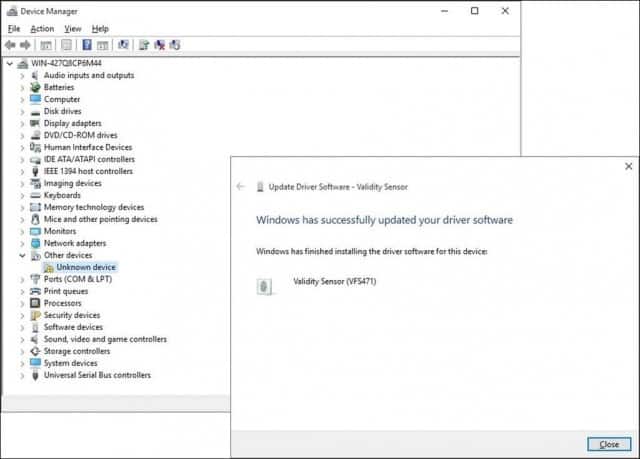Select the Unknown device label
Image resolution: width=640 pixels, height=459 pixels.
point(86,267)
